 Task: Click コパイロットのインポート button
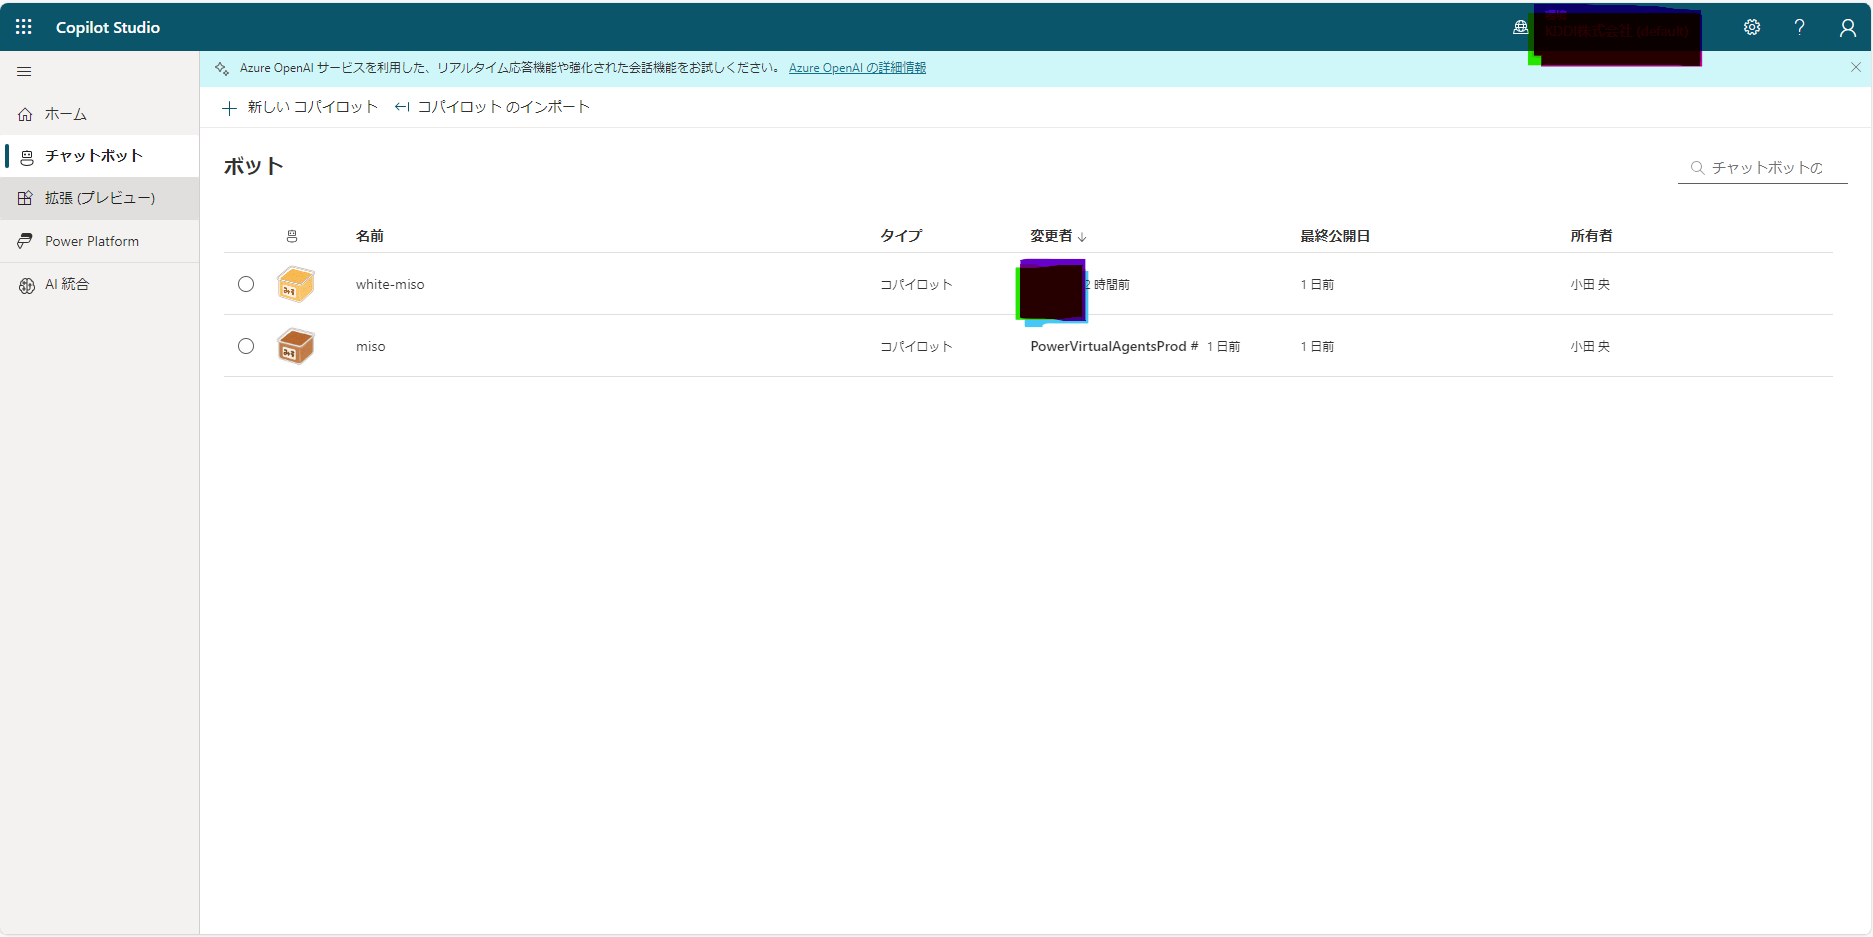[x=492, y=107]
